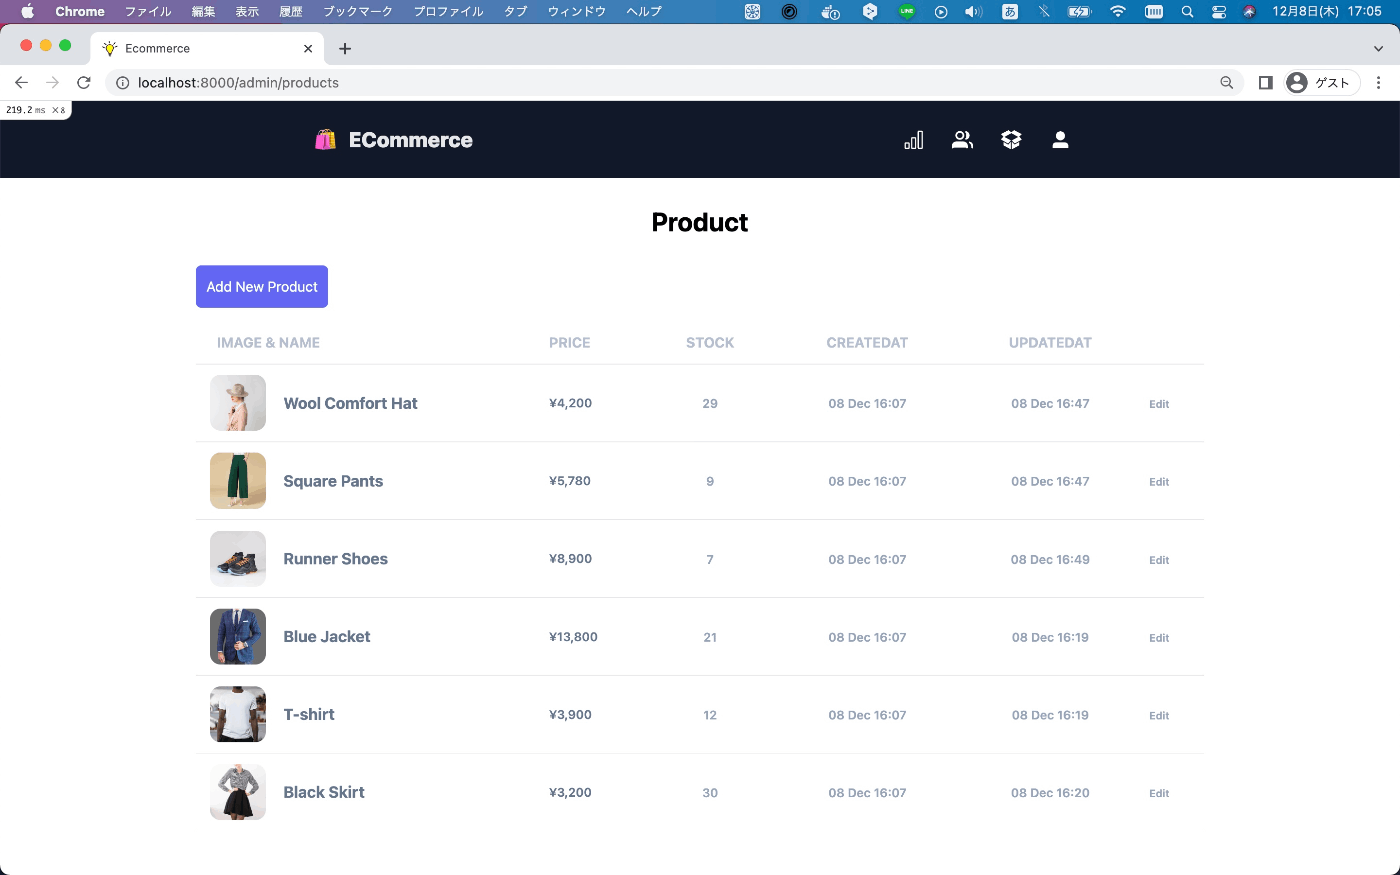Open Siri from the macOS menu bar
1400x875 pixels.
click(1249, 11)
